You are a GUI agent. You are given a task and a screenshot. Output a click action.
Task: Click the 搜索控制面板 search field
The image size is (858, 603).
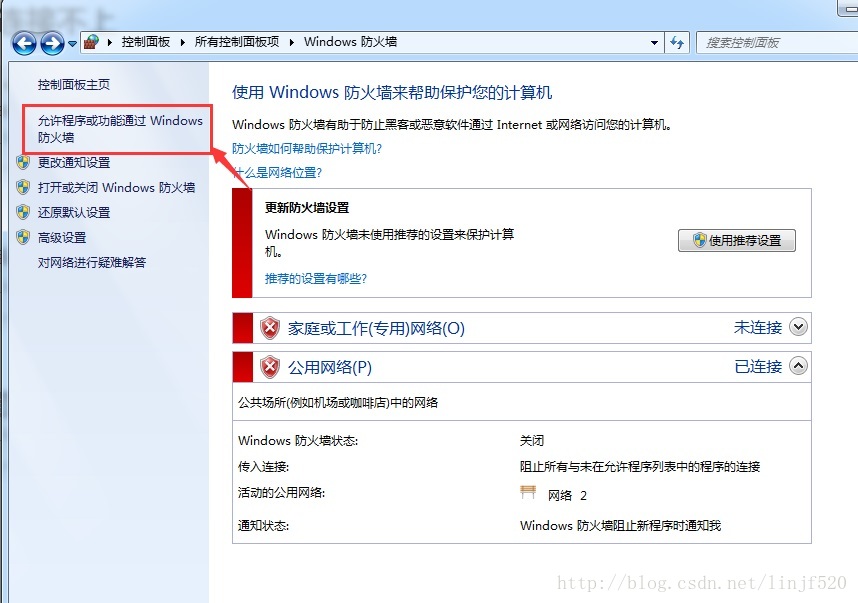(x=777, y=43)
